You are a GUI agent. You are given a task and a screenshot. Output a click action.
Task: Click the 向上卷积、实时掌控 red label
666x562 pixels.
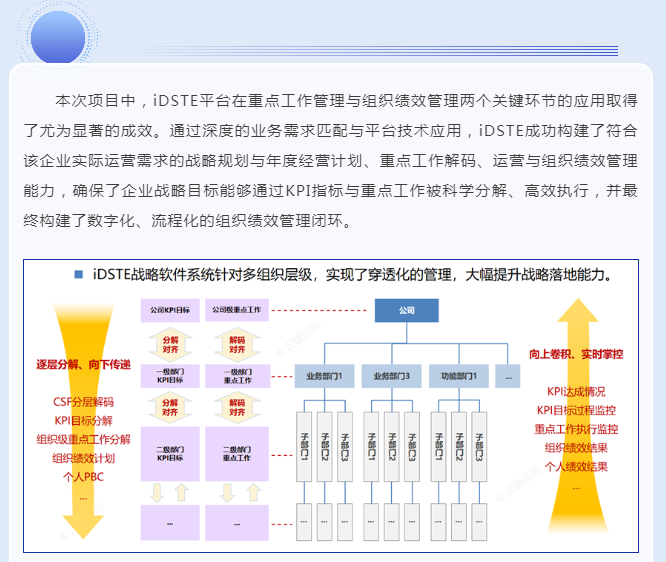pyautogui.click(x=576, y=354)
